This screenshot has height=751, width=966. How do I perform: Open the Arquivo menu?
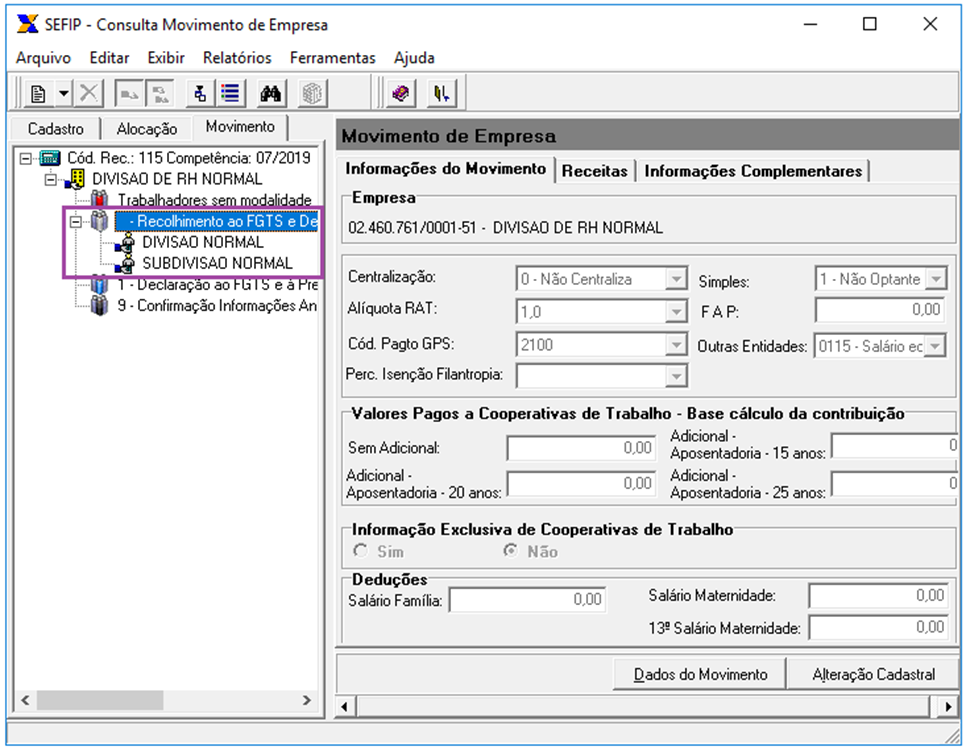pyautogui.click(x=43, y=58)
